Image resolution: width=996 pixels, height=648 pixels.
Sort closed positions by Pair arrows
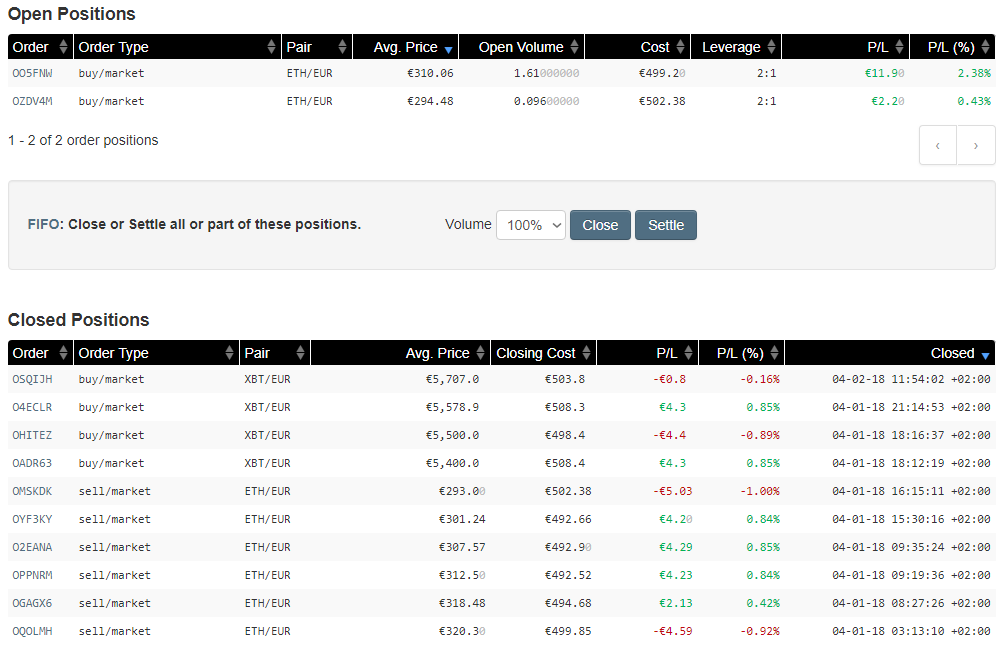click(x=300, y=353)
